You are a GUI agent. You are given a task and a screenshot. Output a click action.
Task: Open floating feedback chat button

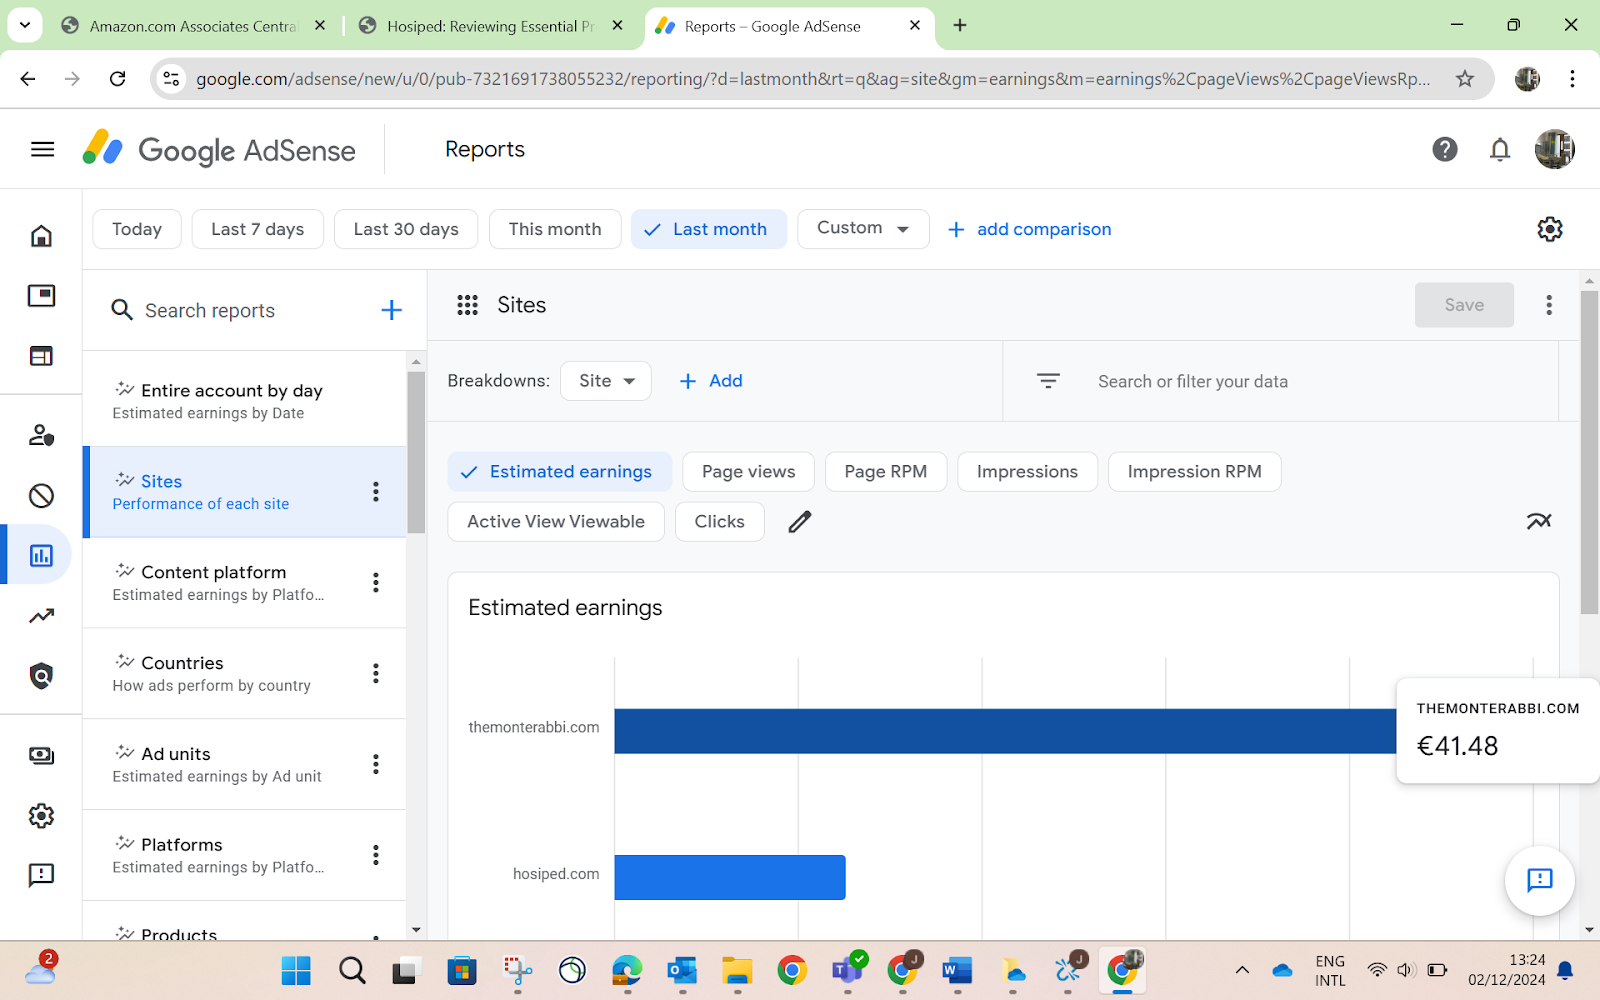(x=1539, y=880)
